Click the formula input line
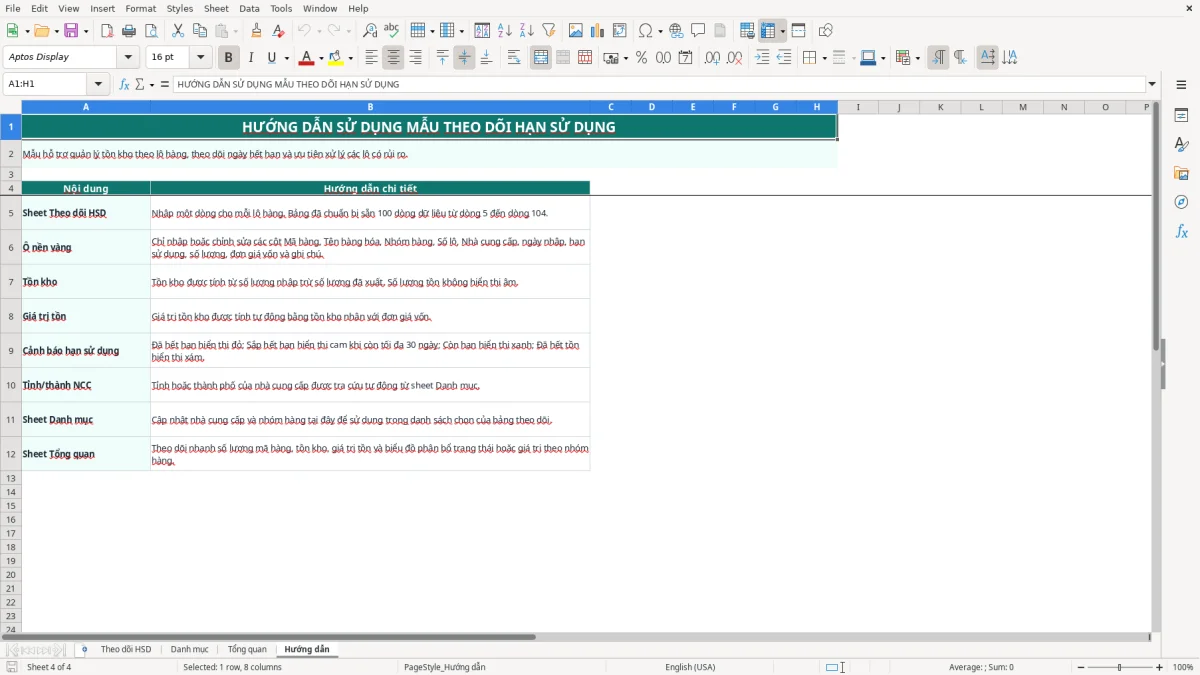1200x675 pixels. coord(660,85)
